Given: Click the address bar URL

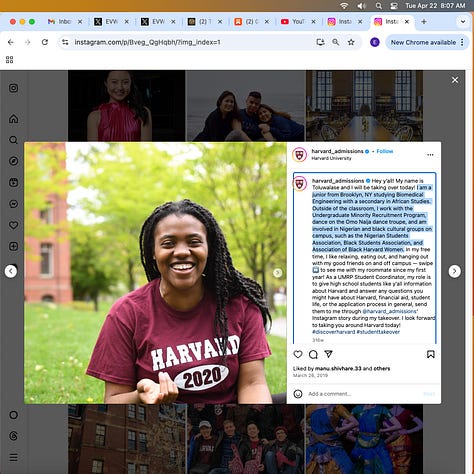Looking at the screenshot, I should (147, 42).
